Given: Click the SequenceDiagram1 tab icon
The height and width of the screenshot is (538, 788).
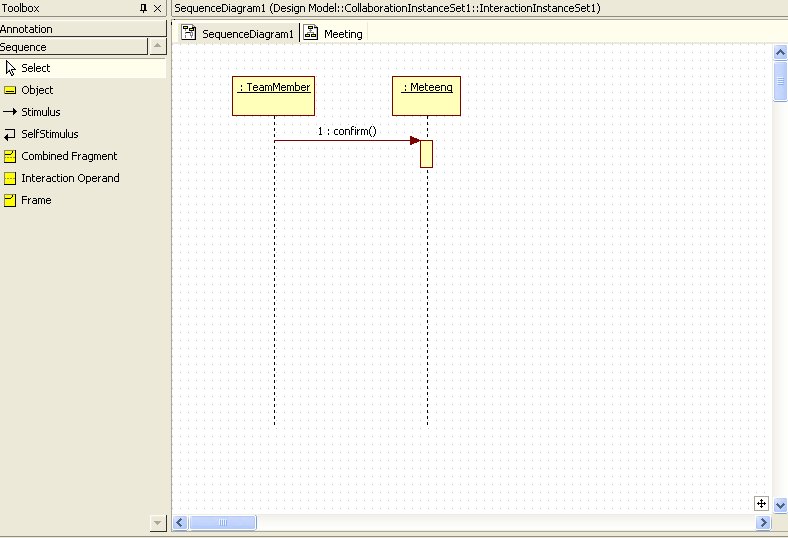Looking at the screenshot, I should pyautogui.click(x=189, y=32).
